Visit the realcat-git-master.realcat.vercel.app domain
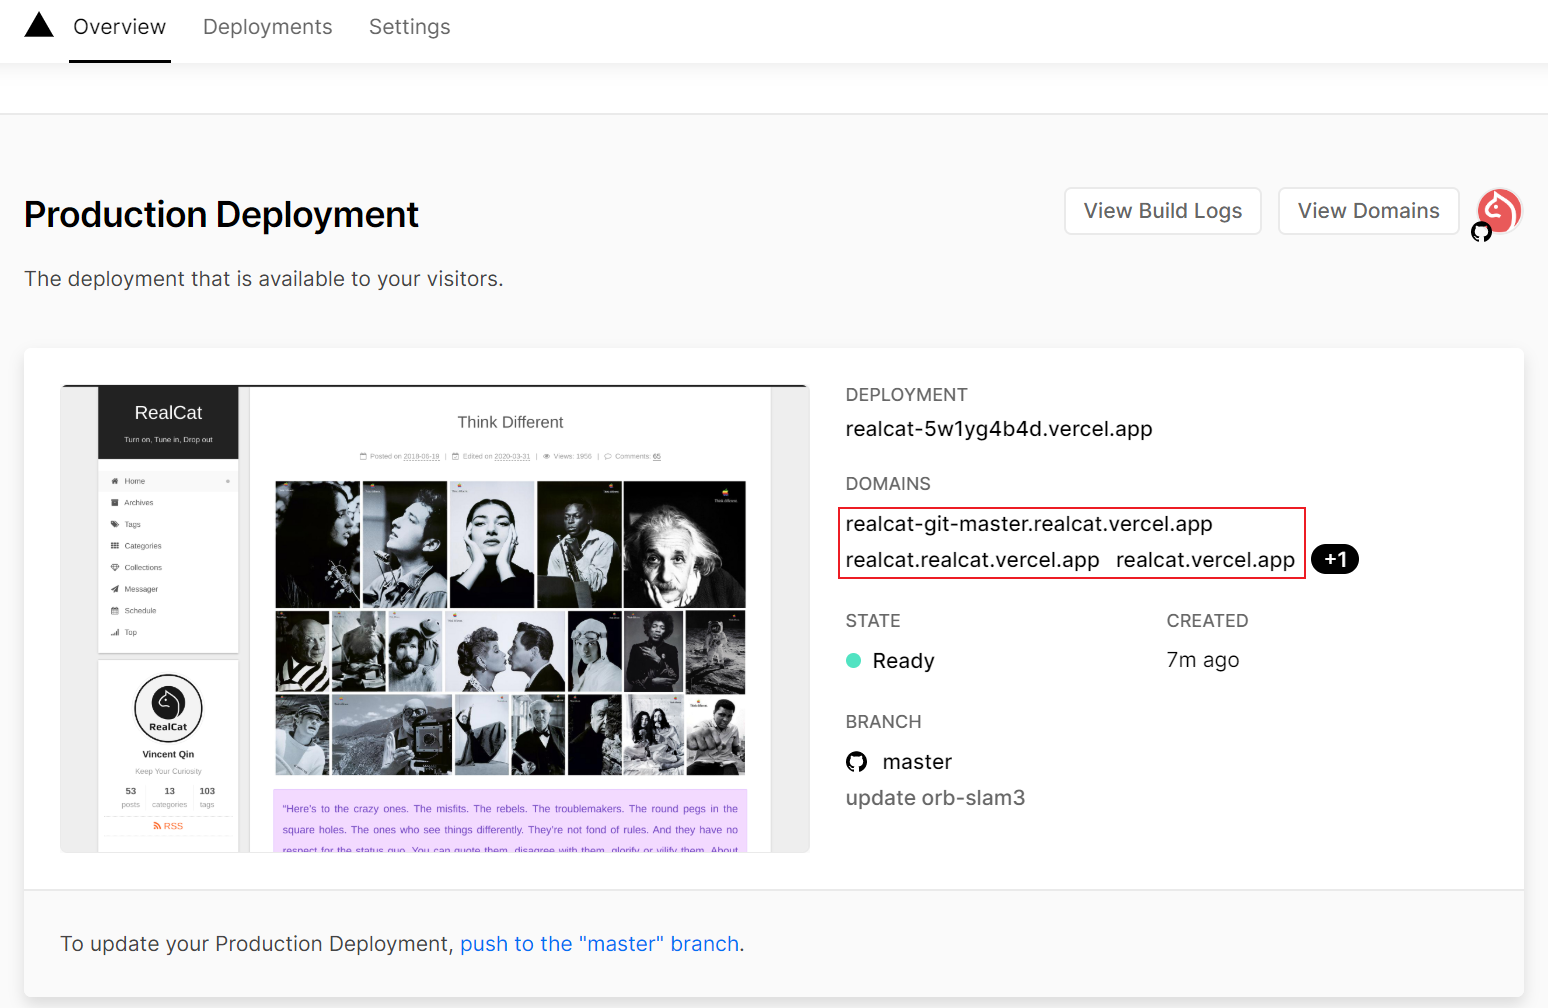 click(x=1028, y=524)
